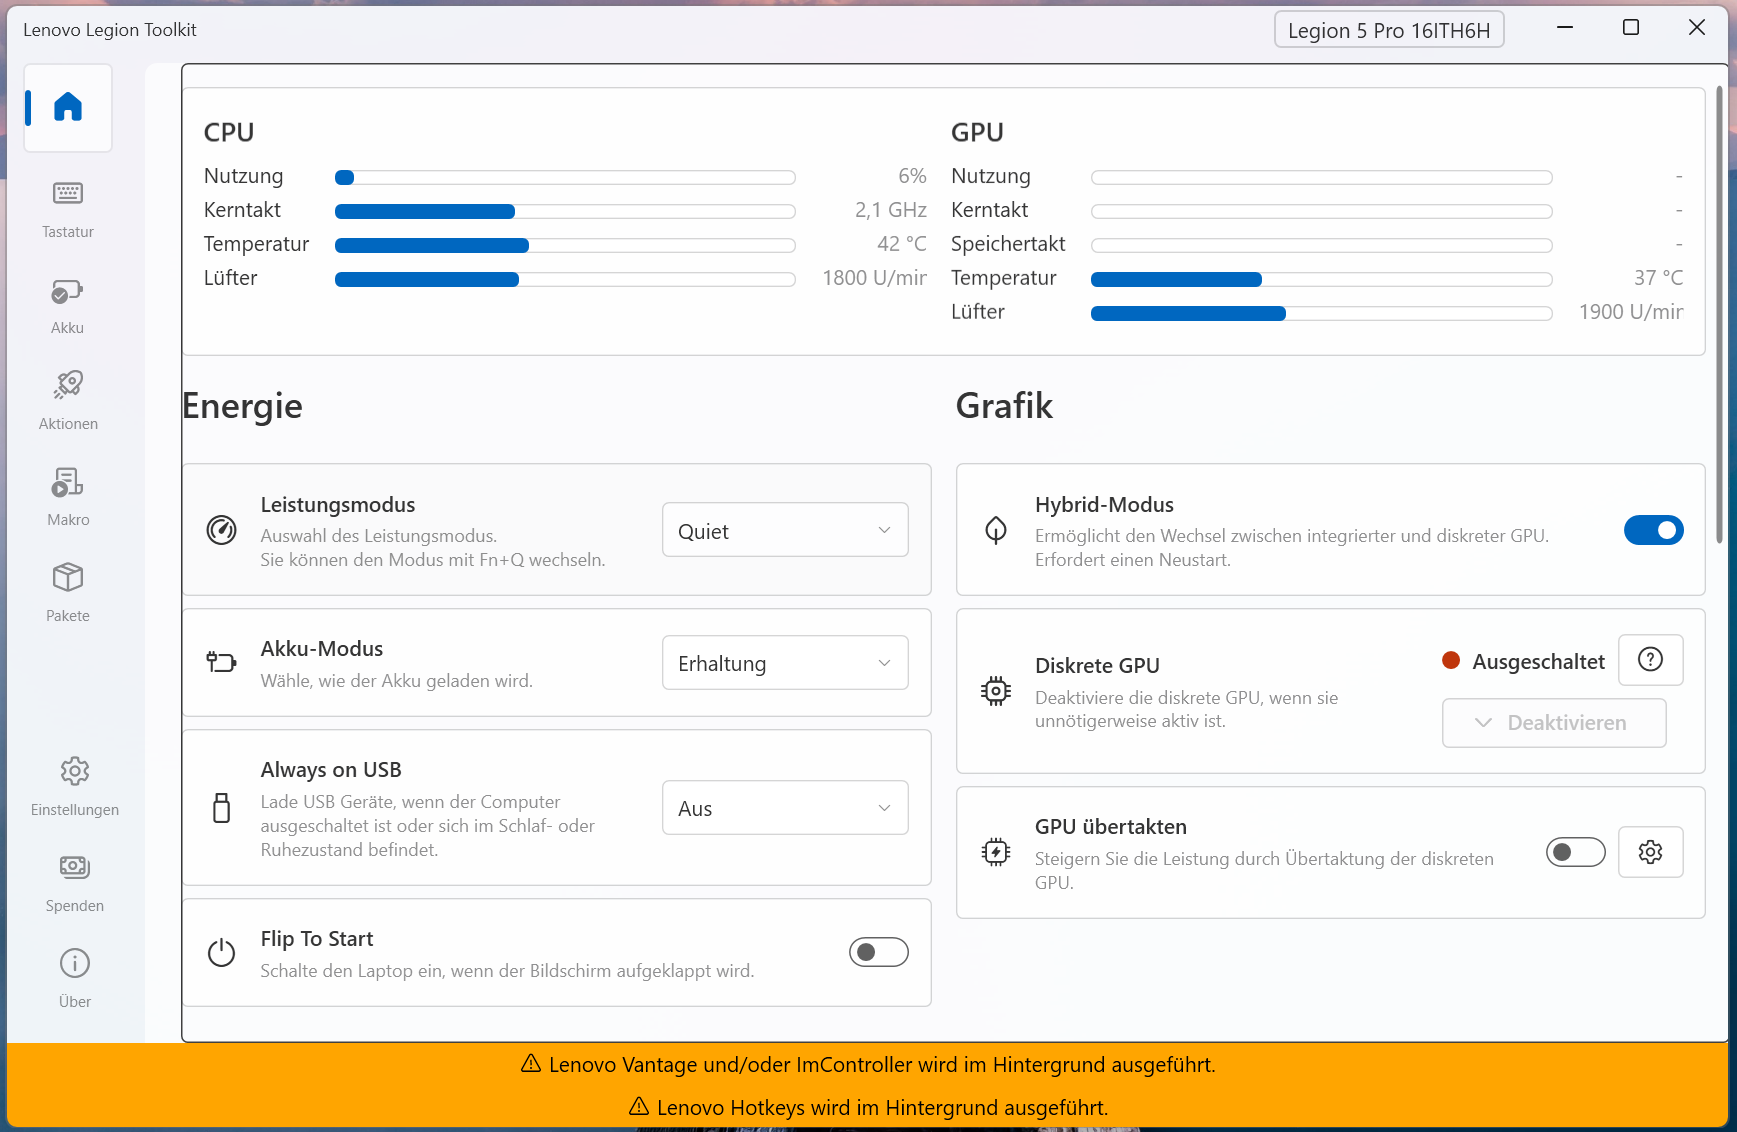Minimize the Lenovo Legion Toolkit window

click(1565, 28)
